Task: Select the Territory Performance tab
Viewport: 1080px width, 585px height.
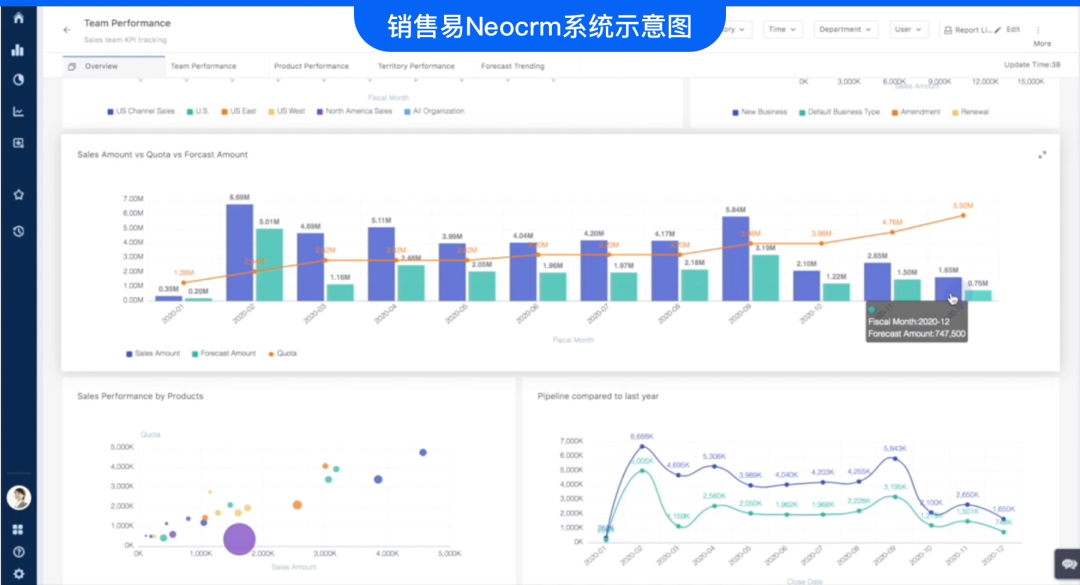Action: pos(416,66)
